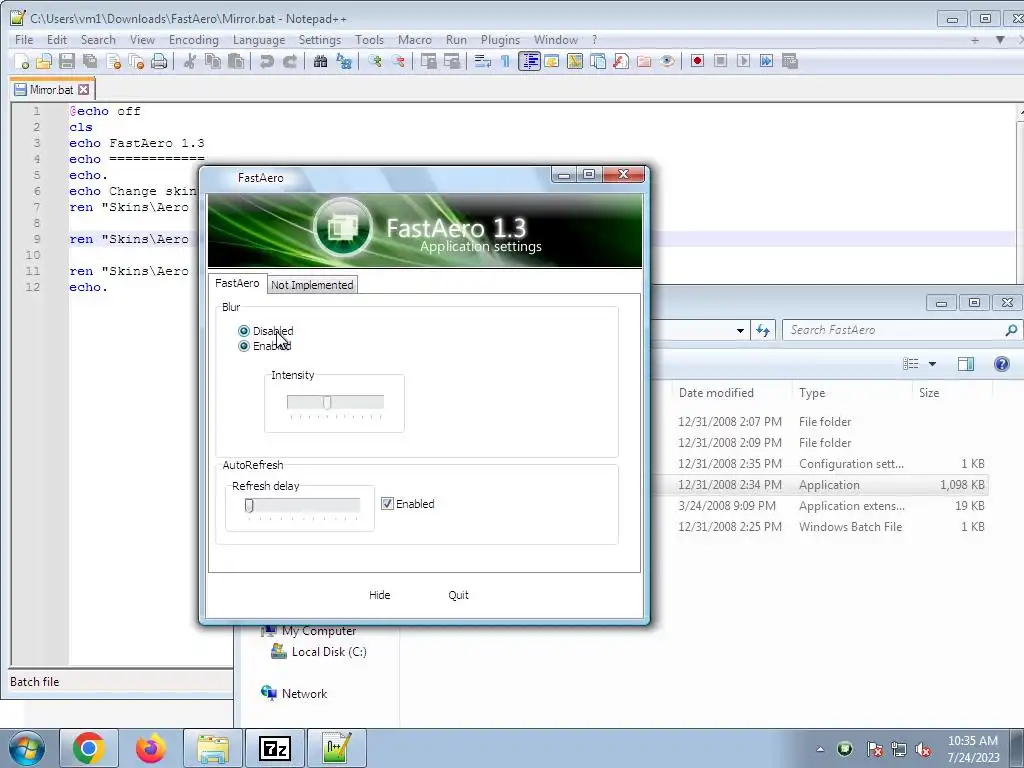Click the Replace toolbar icon
This screenshot has height=768, width=1024.
344,61
